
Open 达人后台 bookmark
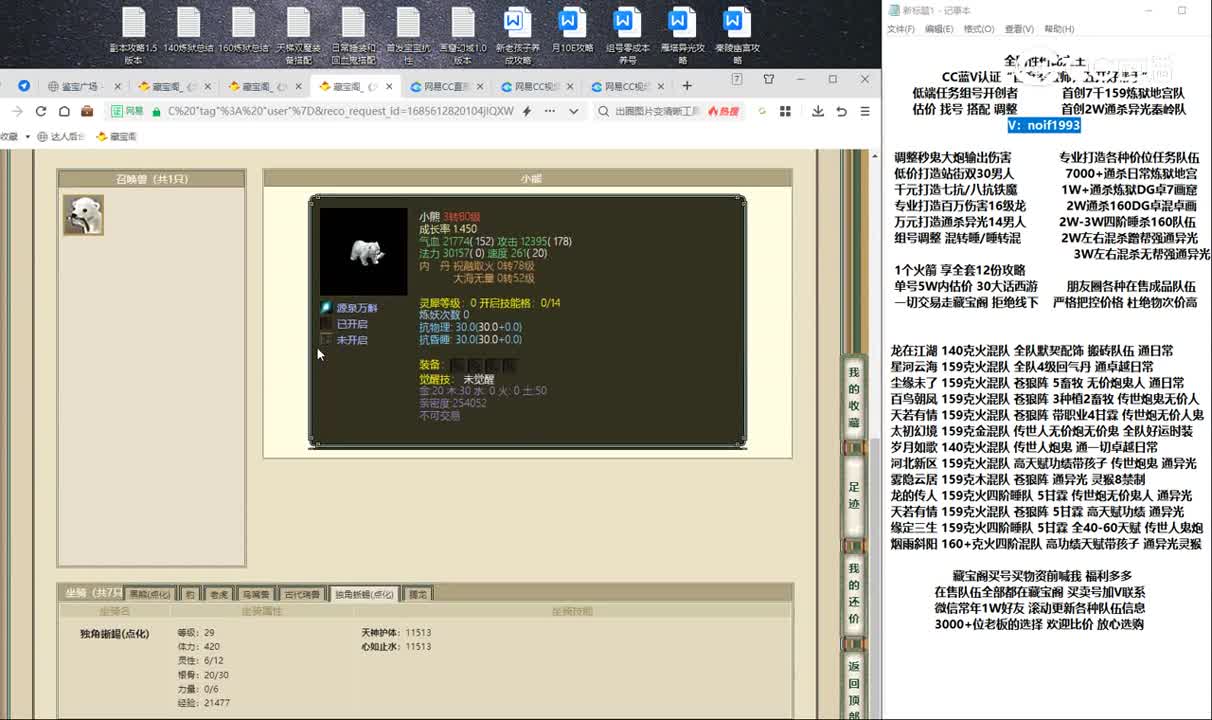tap(61, 137)
